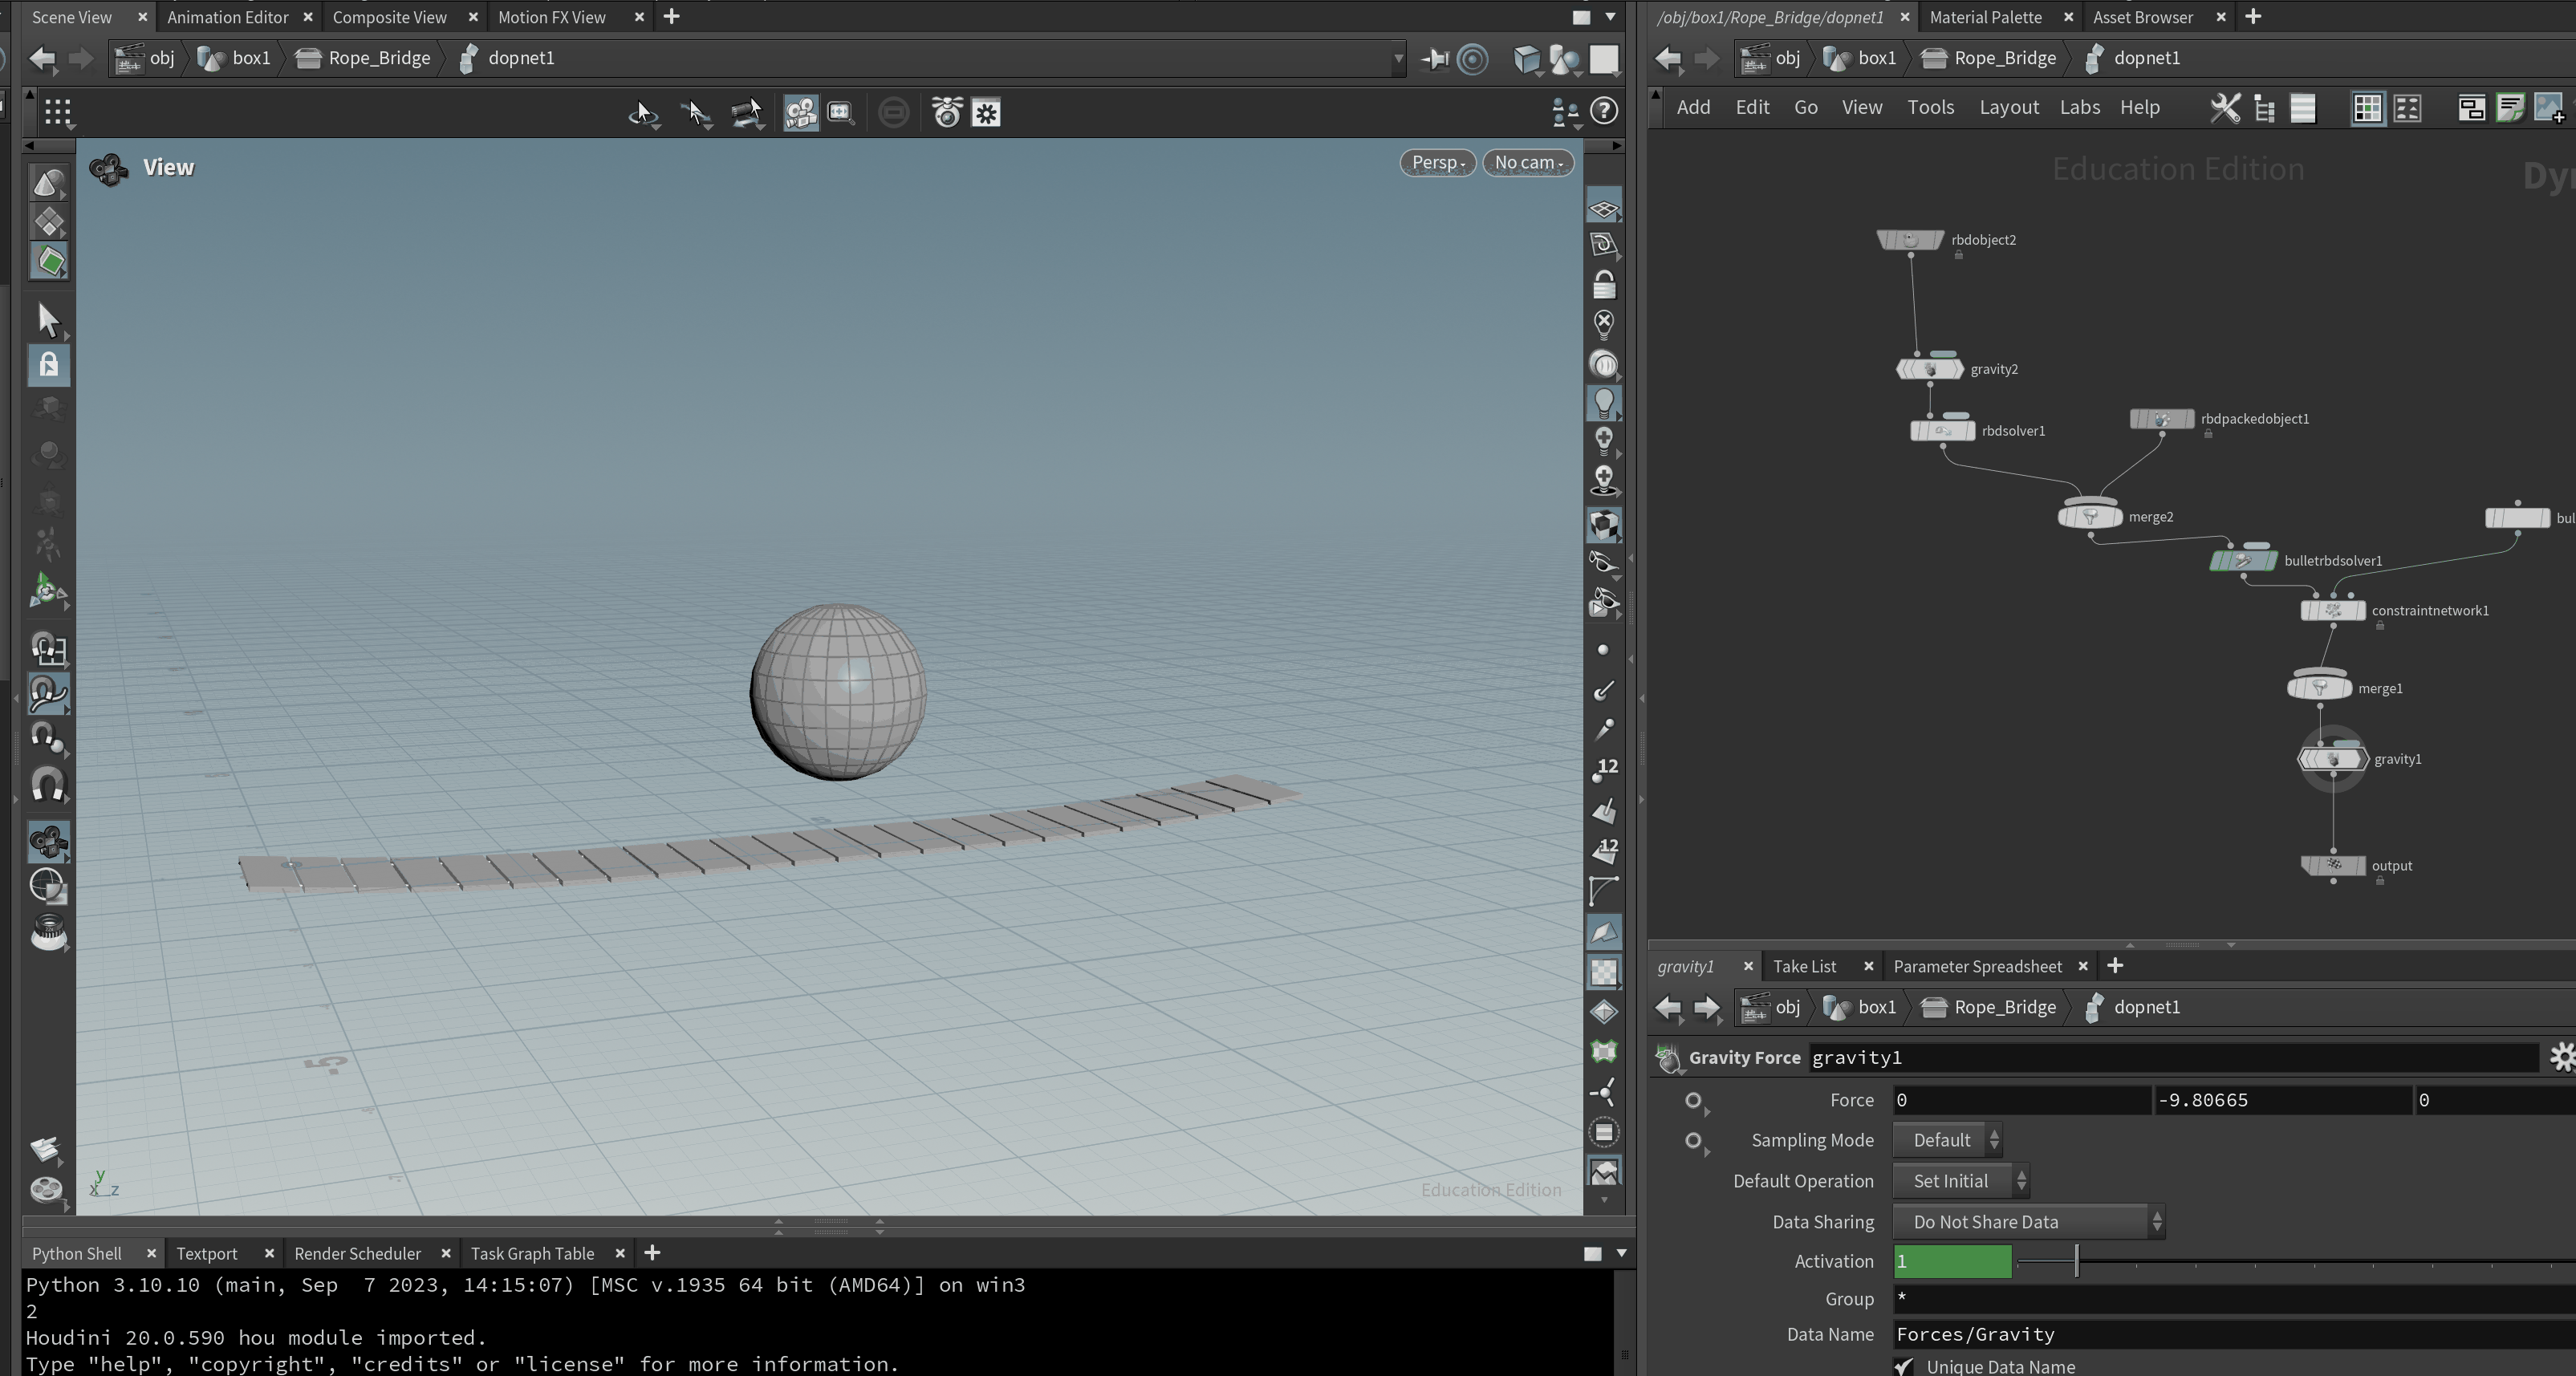Select the gravity2 node
The height and width of the screenshot is (1376, 2576).
1929,369
